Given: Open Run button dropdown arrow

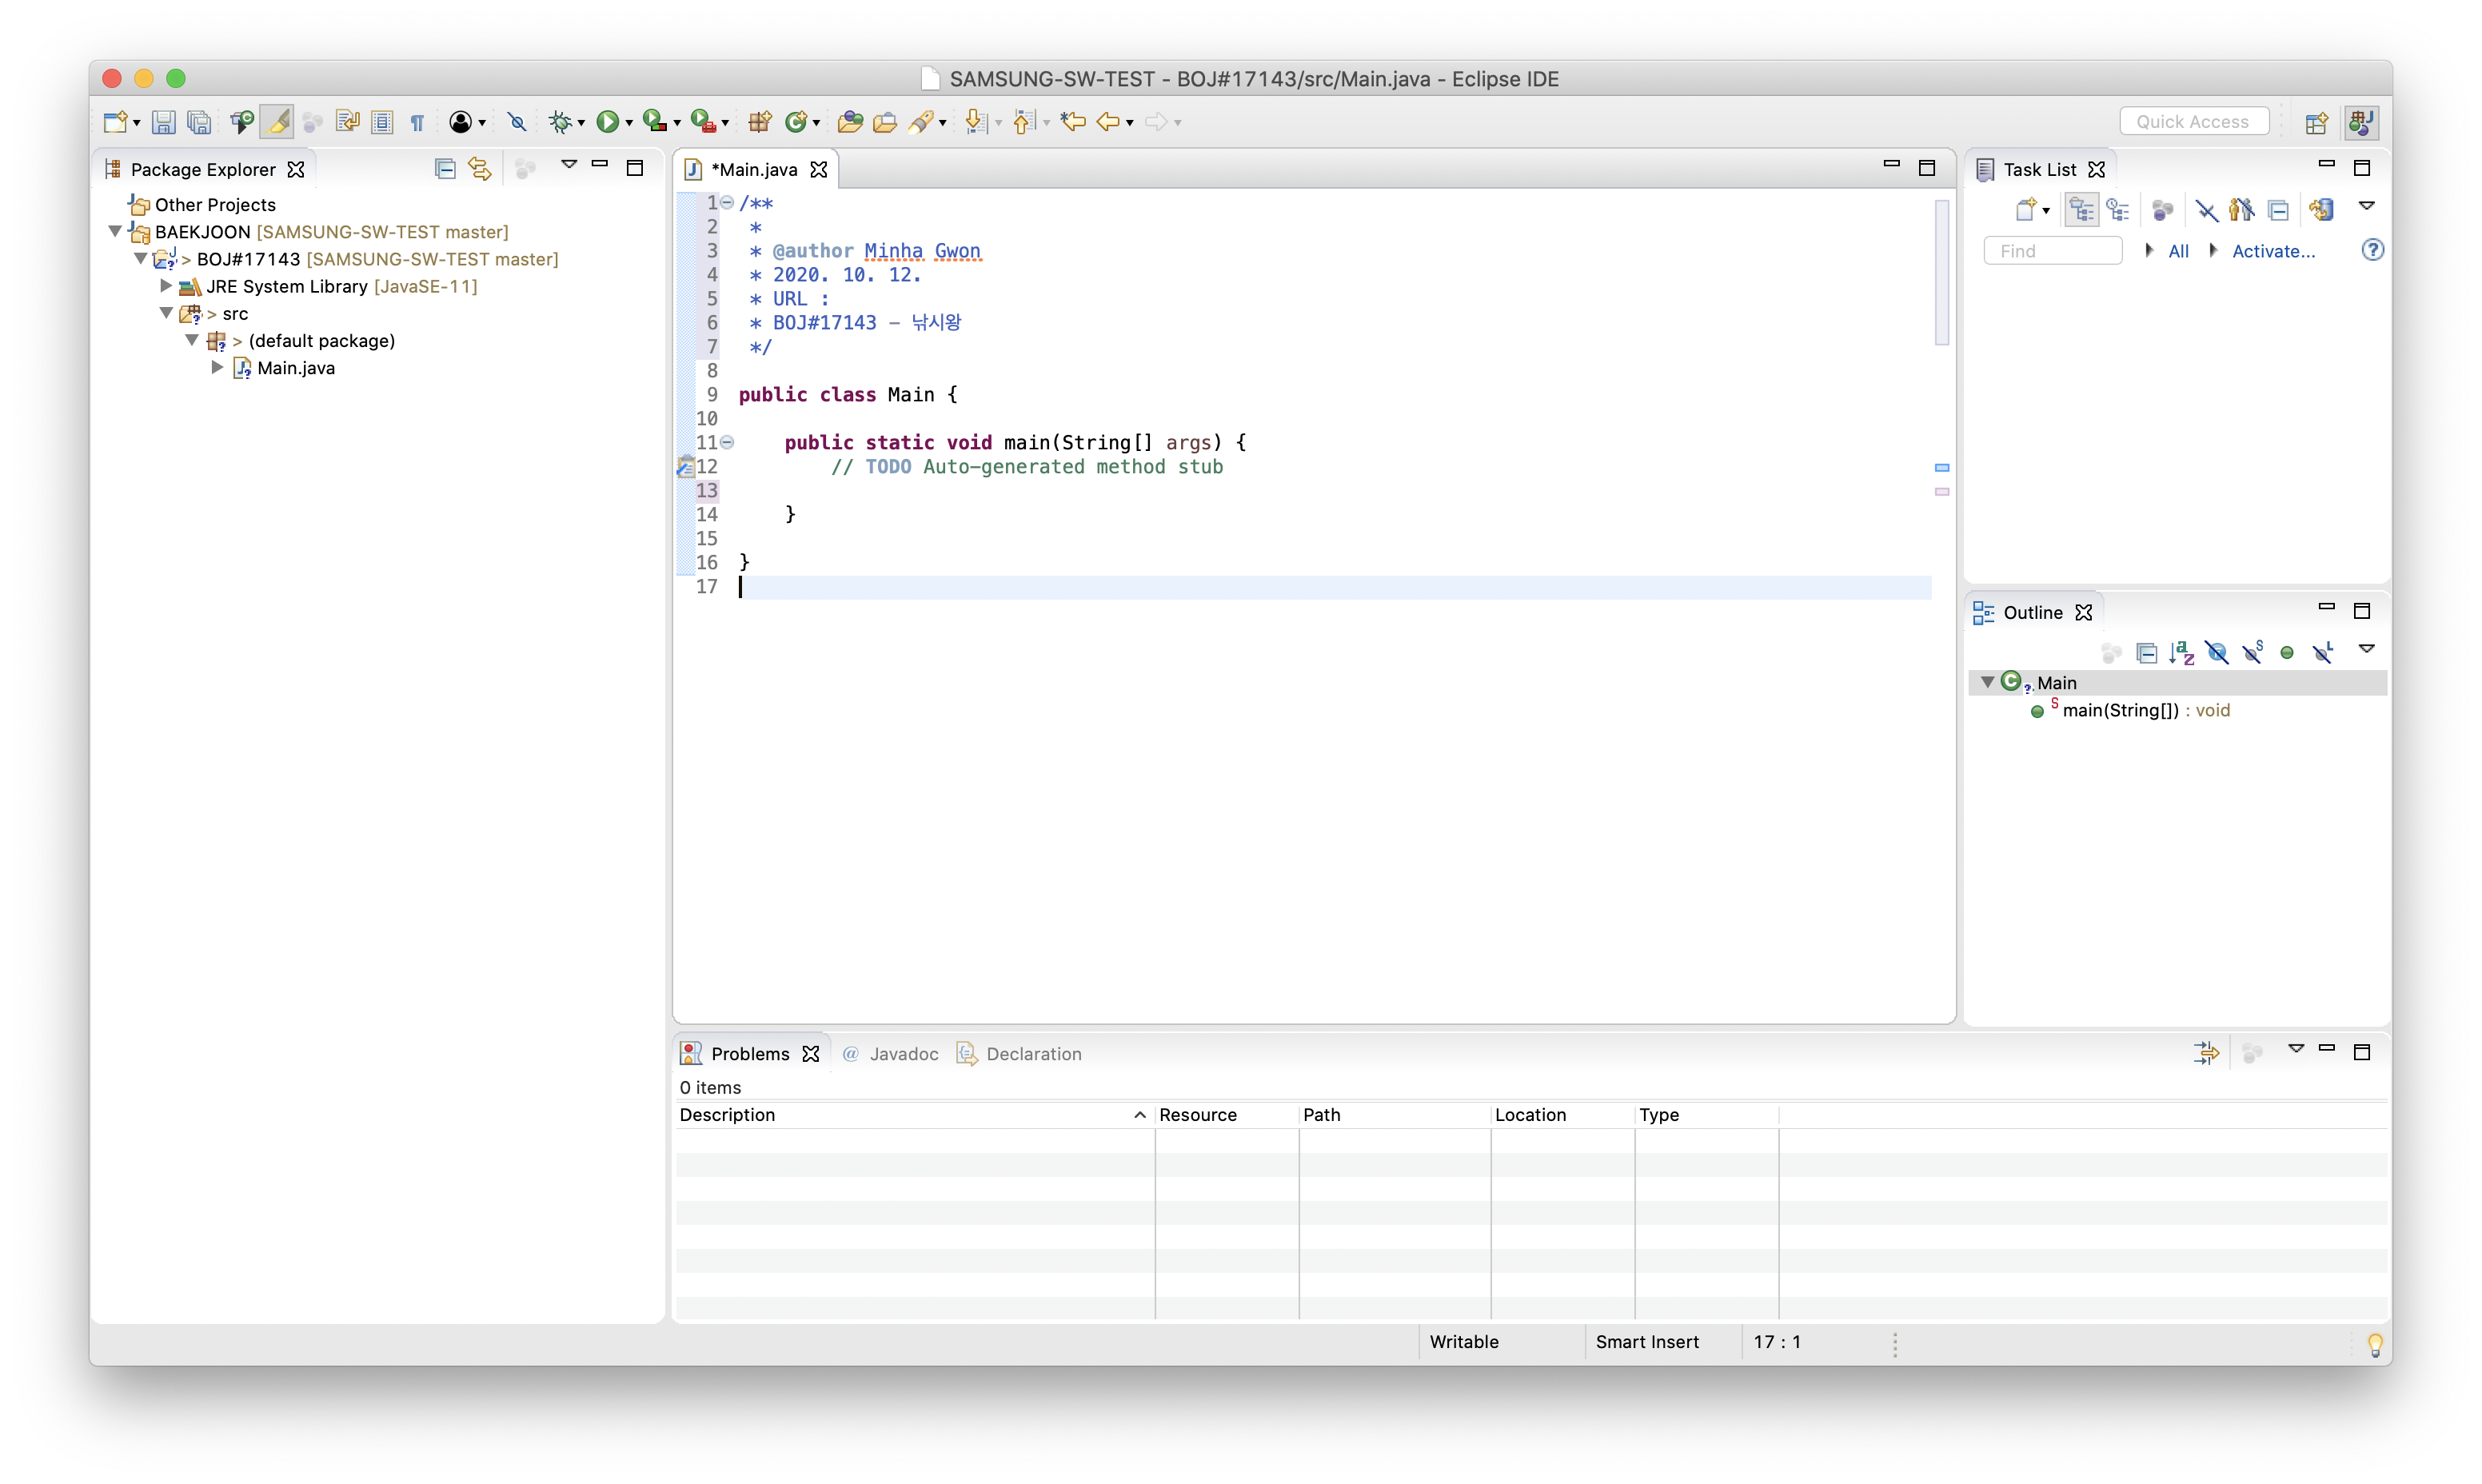Looking at the screenshot, I should pos(629,123).
